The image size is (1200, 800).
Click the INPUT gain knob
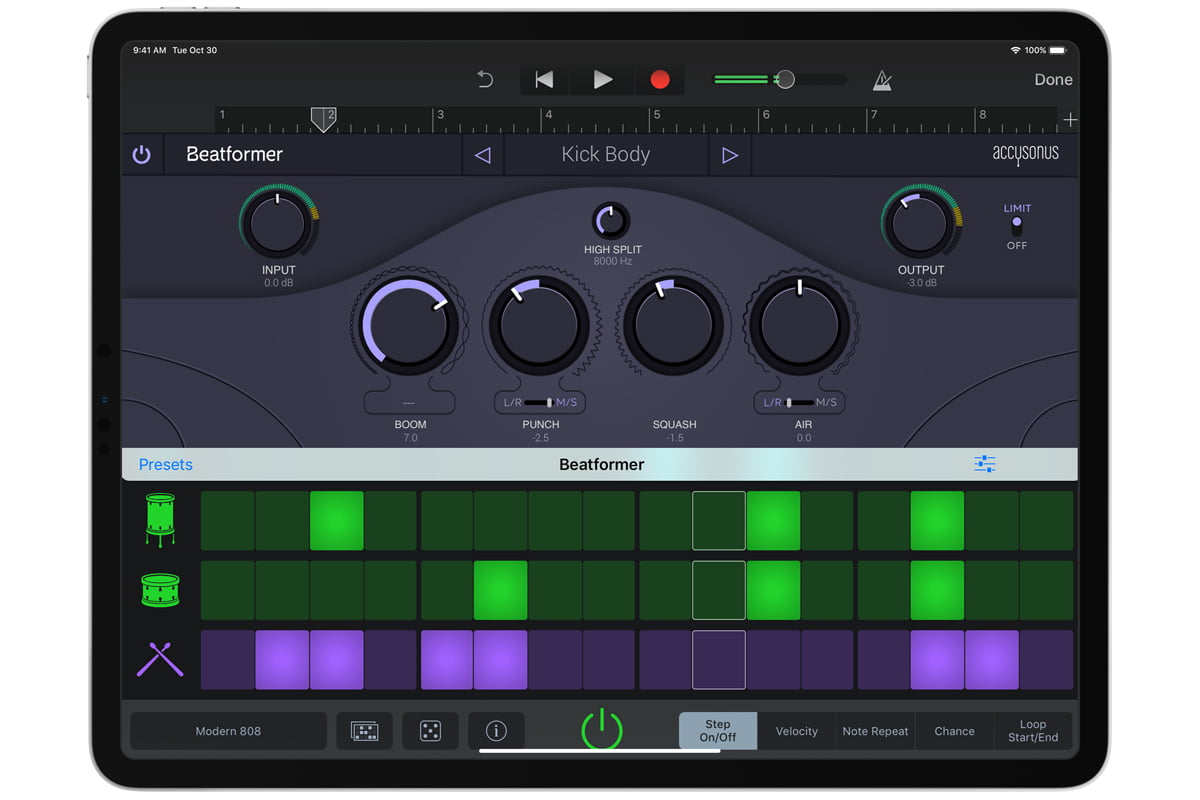tap(278, 224)
